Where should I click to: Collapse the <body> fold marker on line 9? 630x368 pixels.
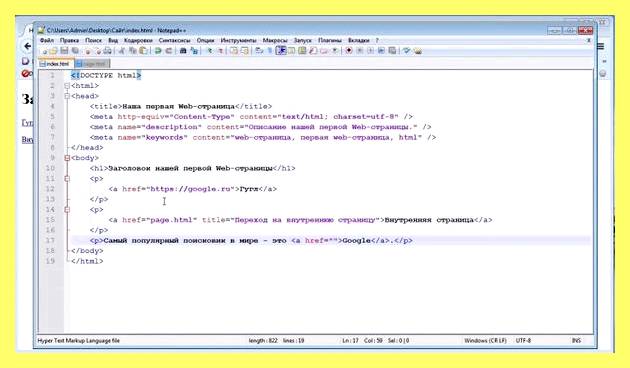pyautogui.click(x=67, y=158)
